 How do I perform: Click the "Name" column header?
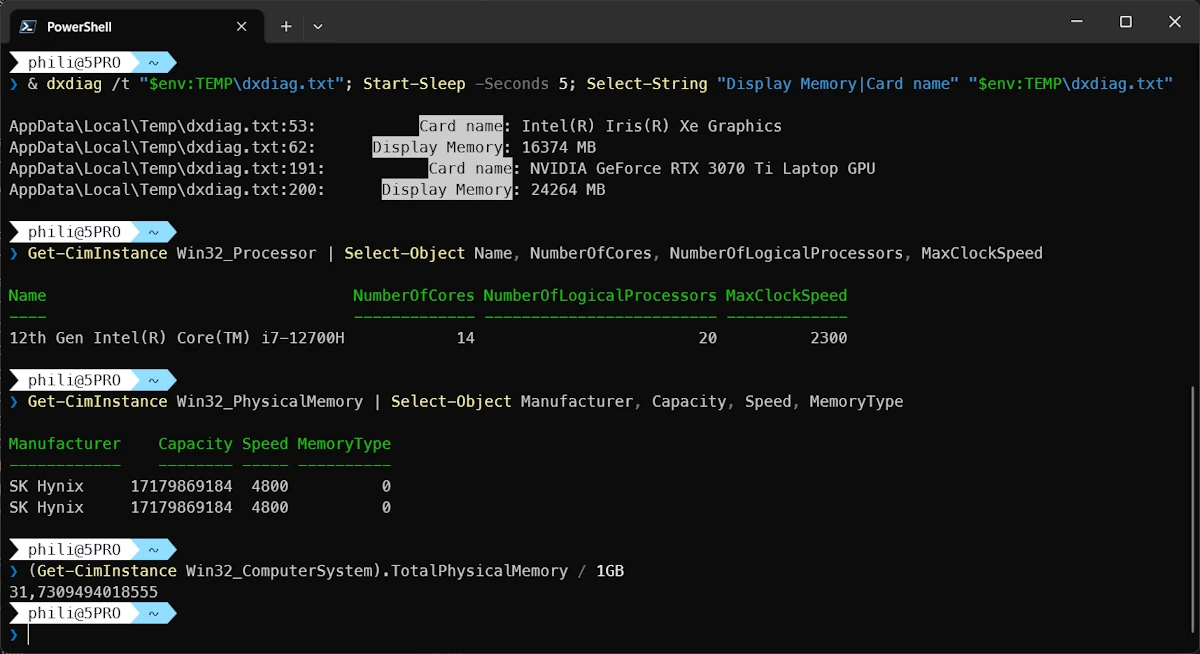tap(28, 295)
